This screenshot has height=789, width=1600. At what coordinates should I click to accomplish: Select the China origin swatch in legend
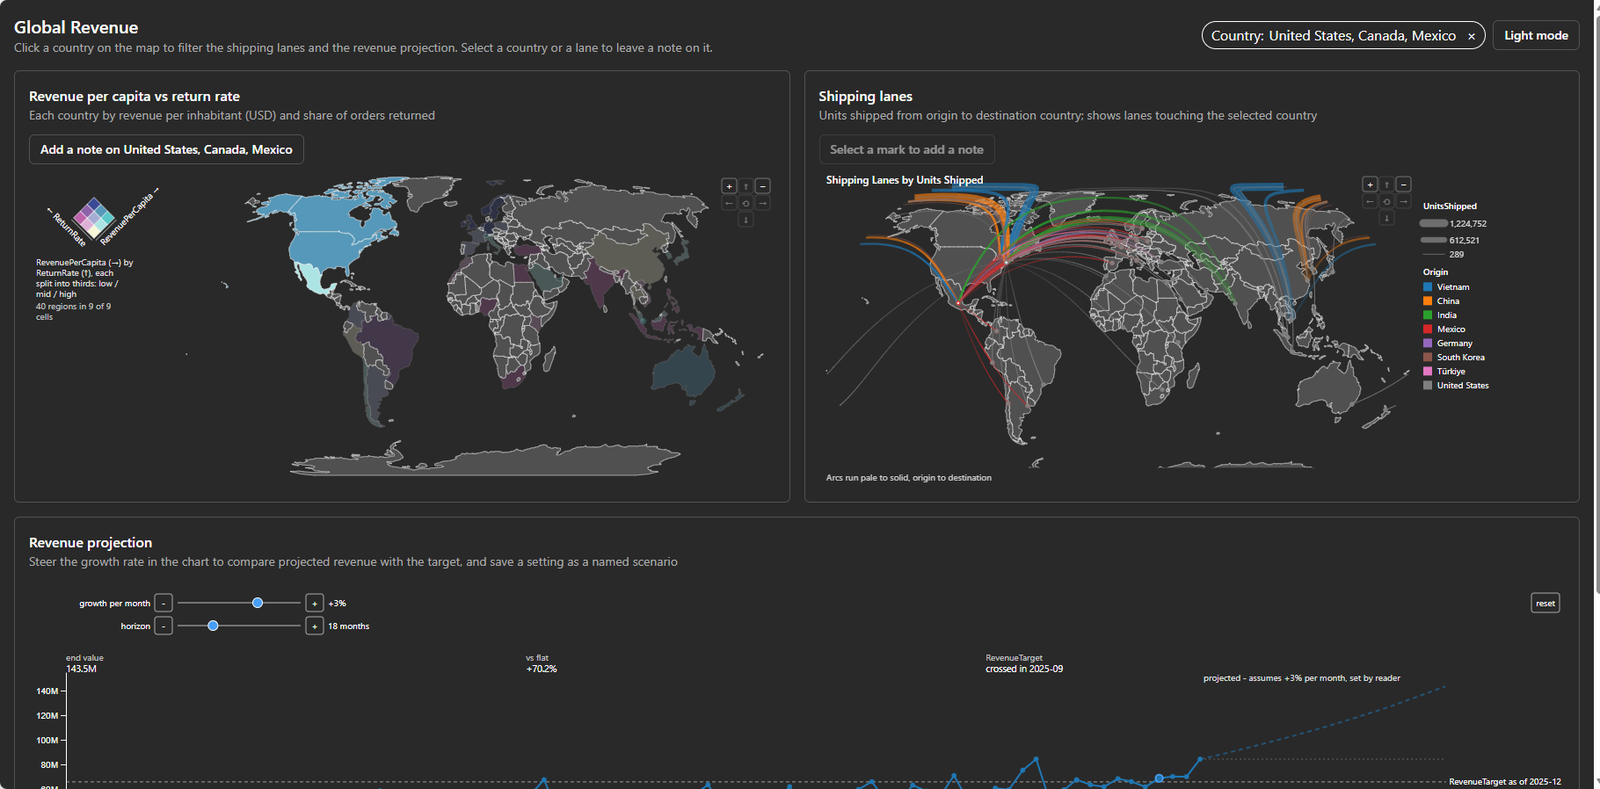click(x=1427, y=301)
